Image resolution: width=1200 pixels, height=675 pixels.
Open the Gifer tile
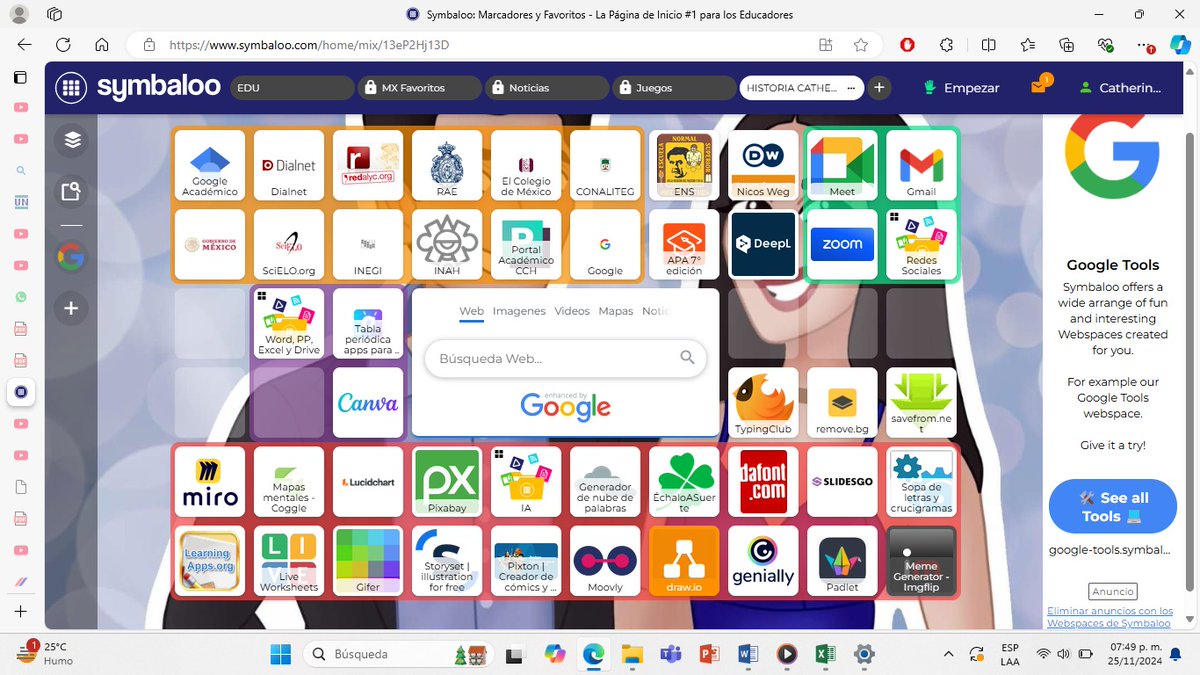[x=368, y=560]
